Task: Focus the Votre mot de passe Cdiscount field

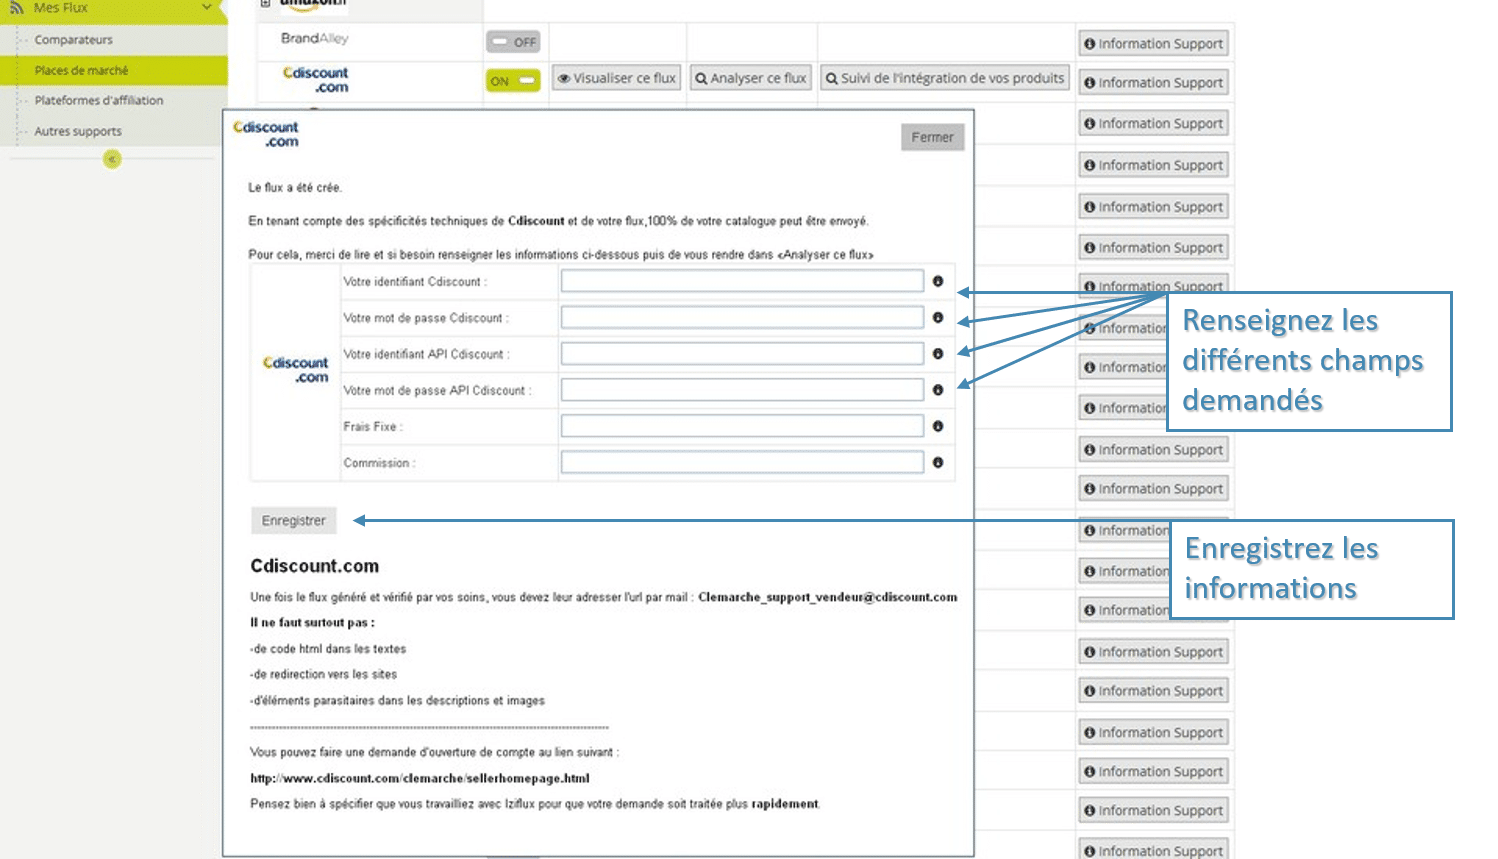Action: click(742, 317)
